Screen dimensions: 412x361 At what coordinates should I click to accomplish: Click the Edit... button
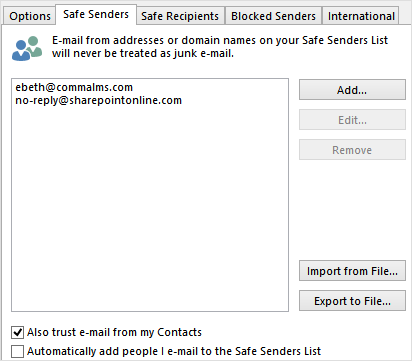352,120
